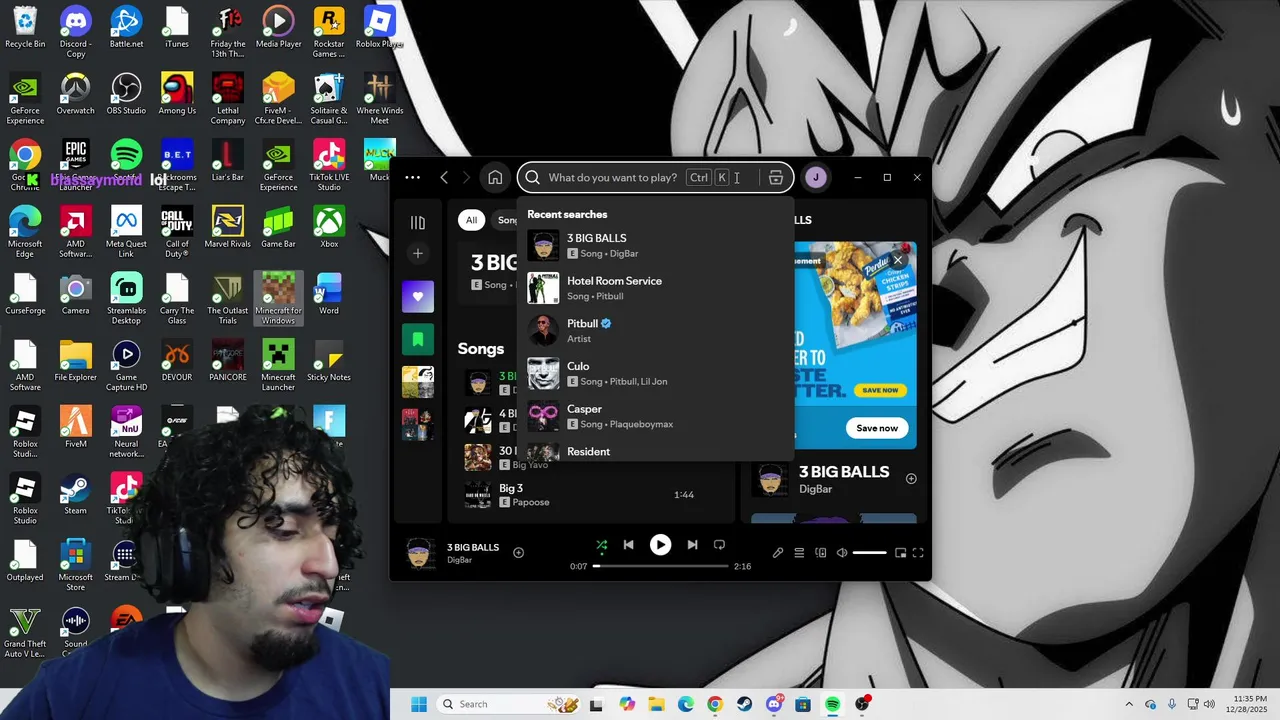This screenshot has width=1280, height=720.
Task: Select the TikTok LIVE Studio desktop icon
Action: 329,166
